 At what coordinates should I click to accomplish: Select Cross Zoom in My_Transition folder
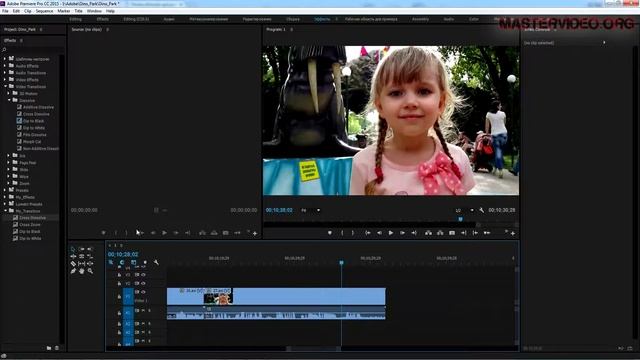coord(30,224)
